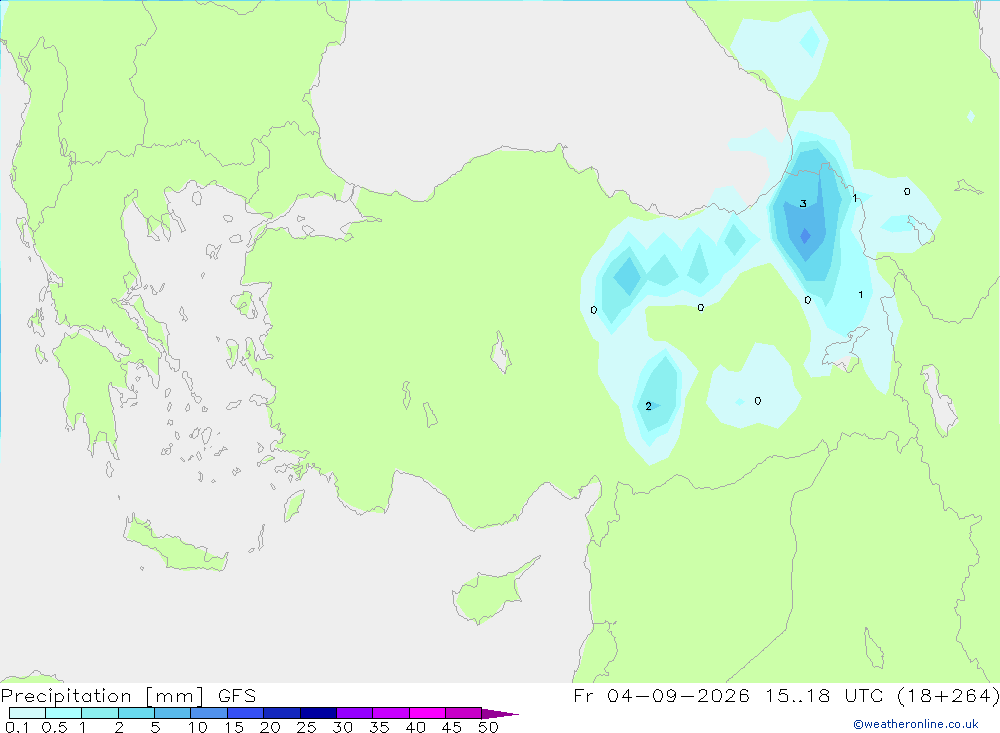Viewport: 1000px width, 733px height.
Task: Click the '45' legend scale label
Action: click(452, 727)
